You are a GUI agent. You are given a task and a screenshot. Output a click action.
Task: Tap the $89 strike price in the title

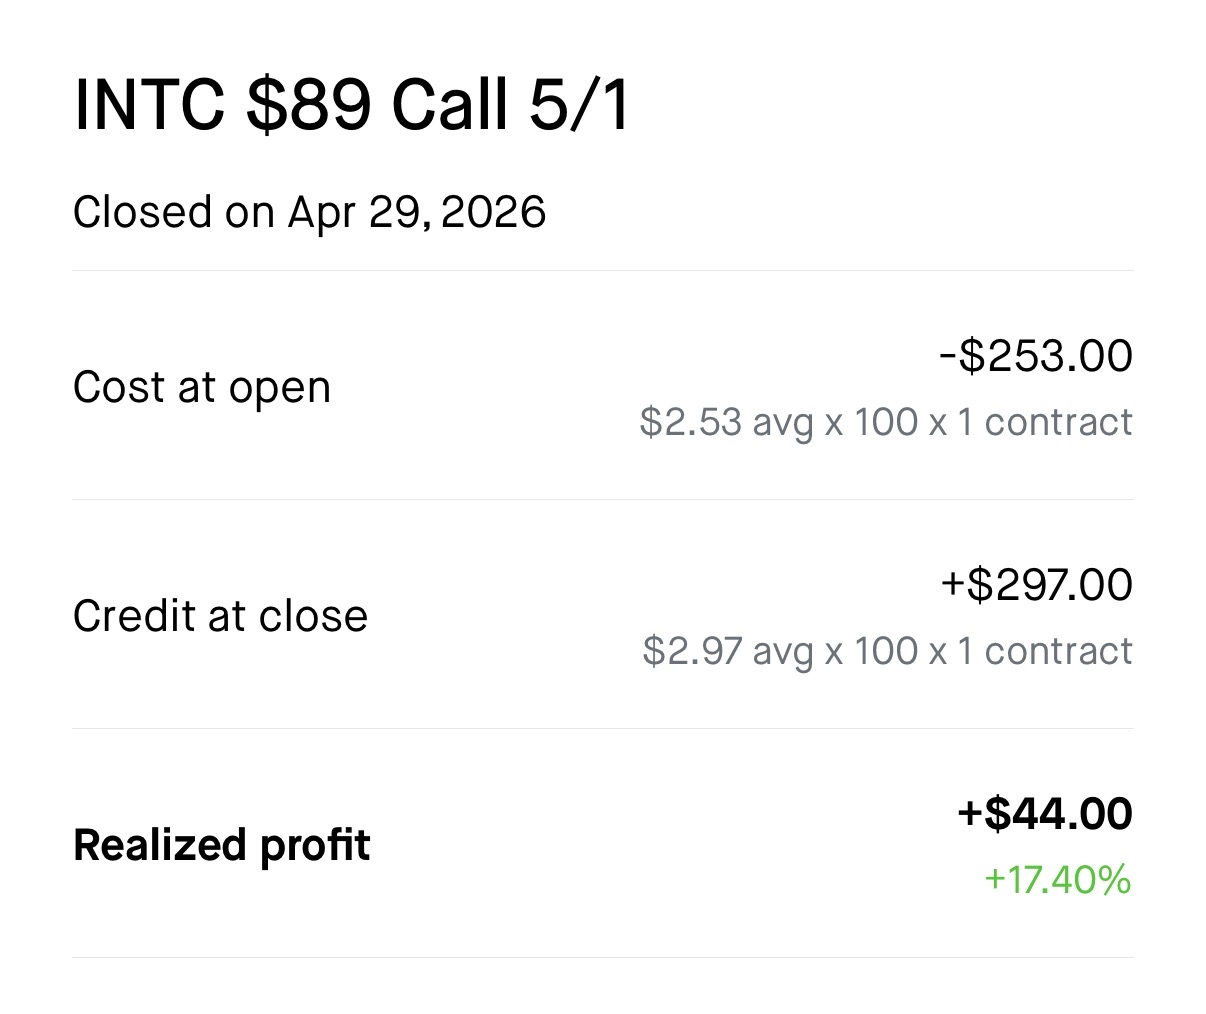click(x=309, y=105)
